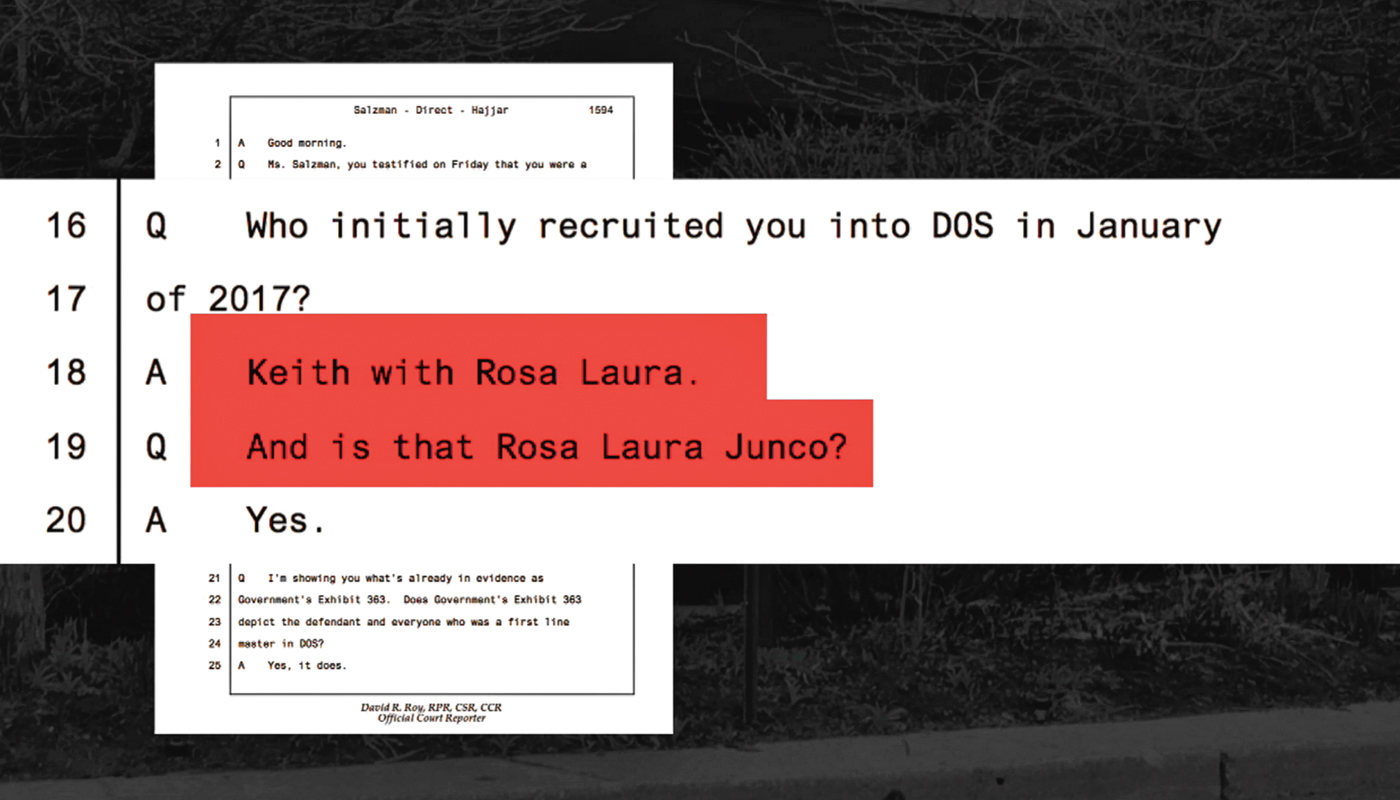Click the text "of 2017?"
The image size is (1400, 800).
tap(228, 299)
